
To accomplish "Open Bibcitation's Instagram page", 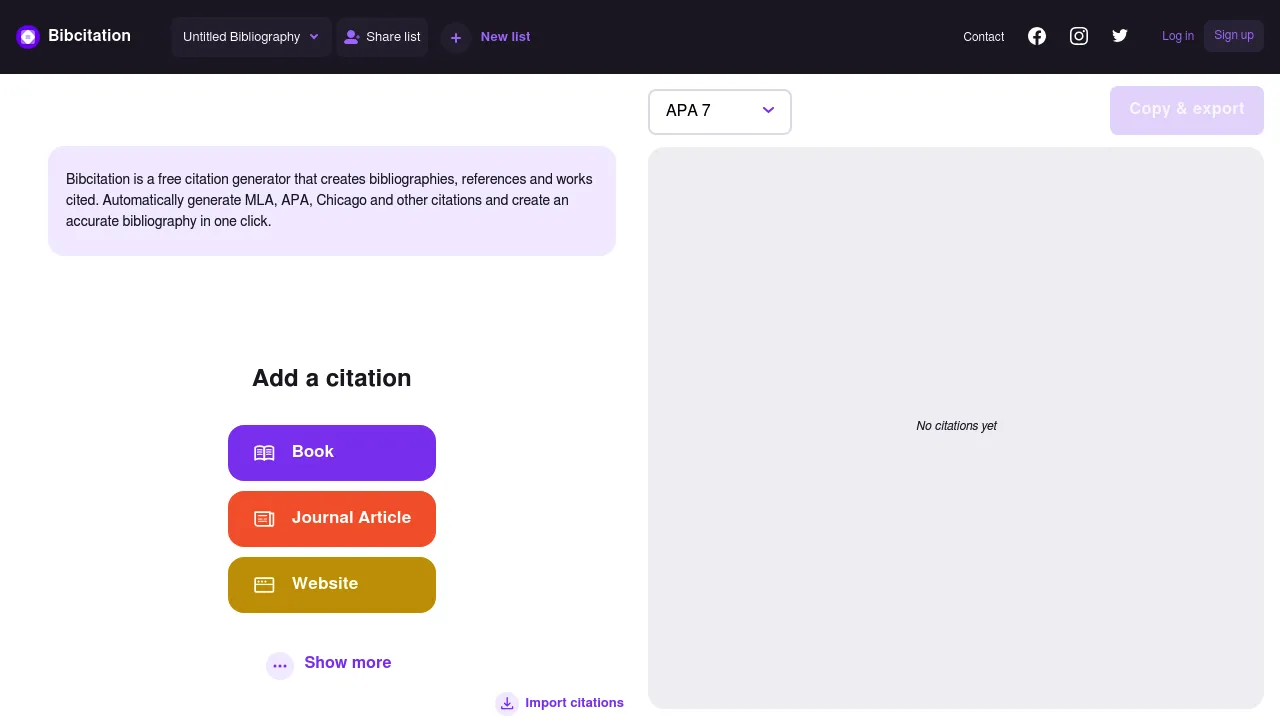I will (x=1079, y=36).
